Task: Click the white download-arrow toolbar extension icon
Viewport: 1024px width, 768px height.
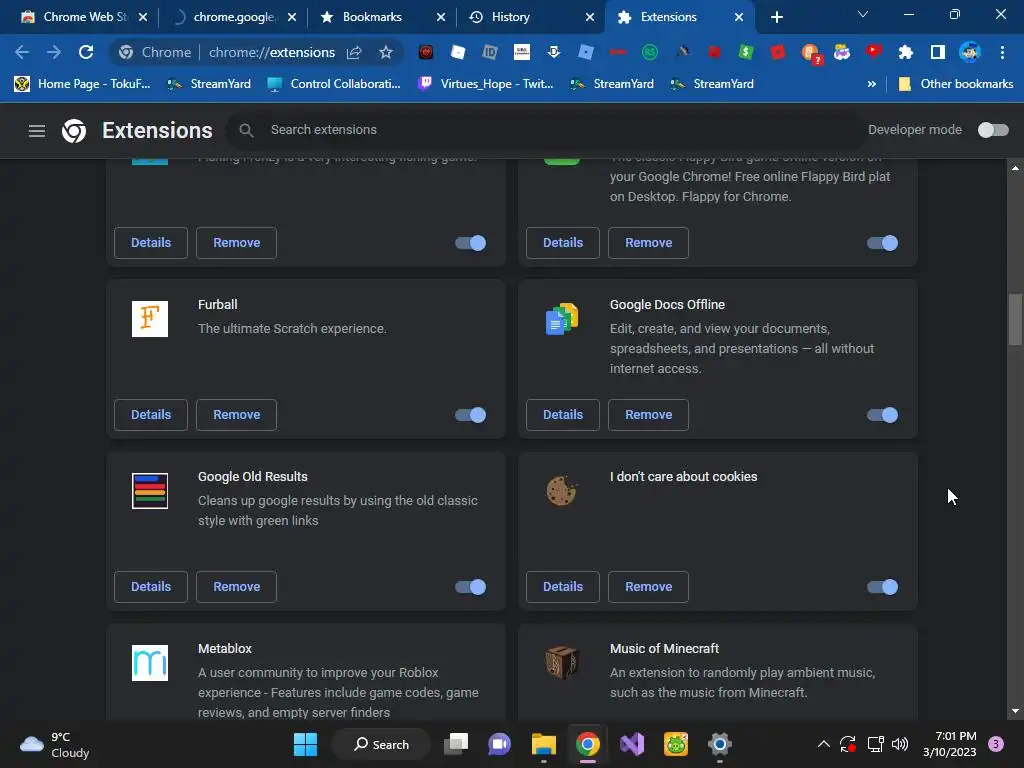Action: point(554,52)
